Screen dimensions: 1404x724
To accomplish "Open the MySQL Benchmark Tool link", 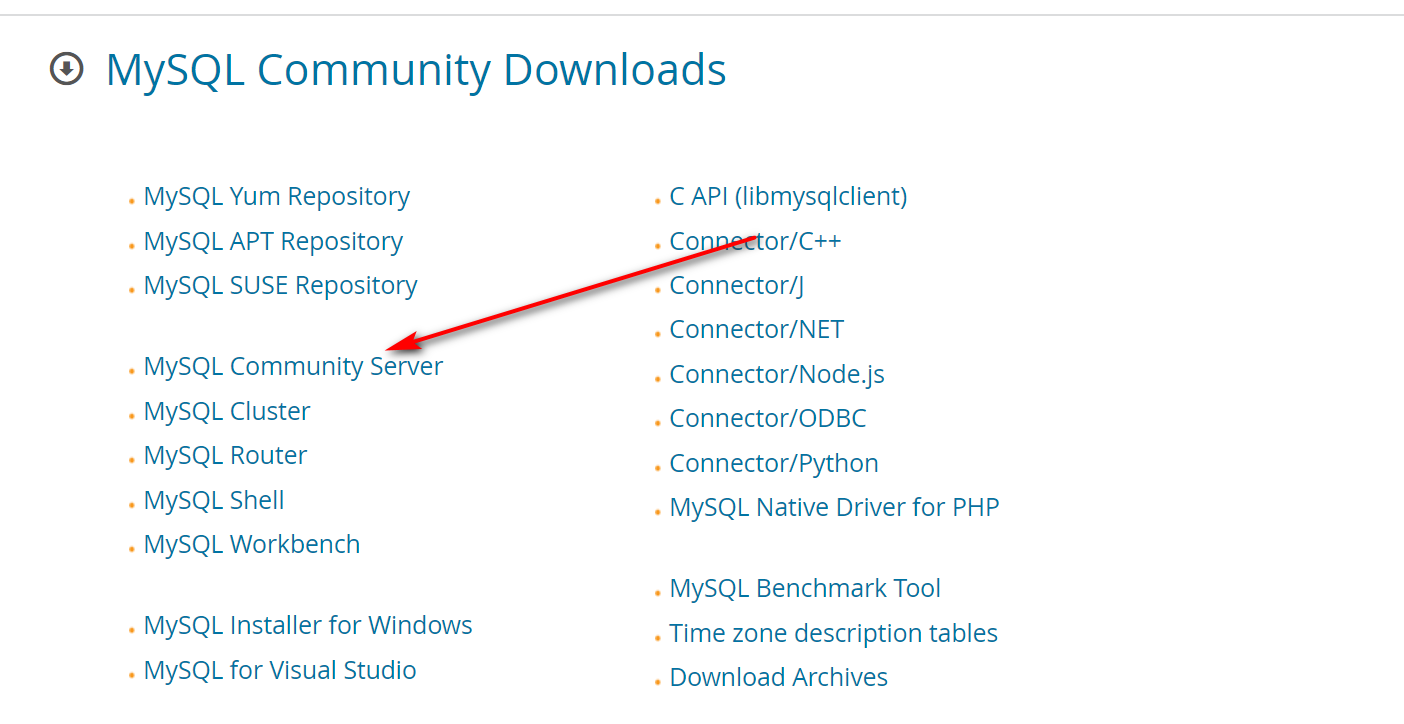I will (x=805, y=588).
